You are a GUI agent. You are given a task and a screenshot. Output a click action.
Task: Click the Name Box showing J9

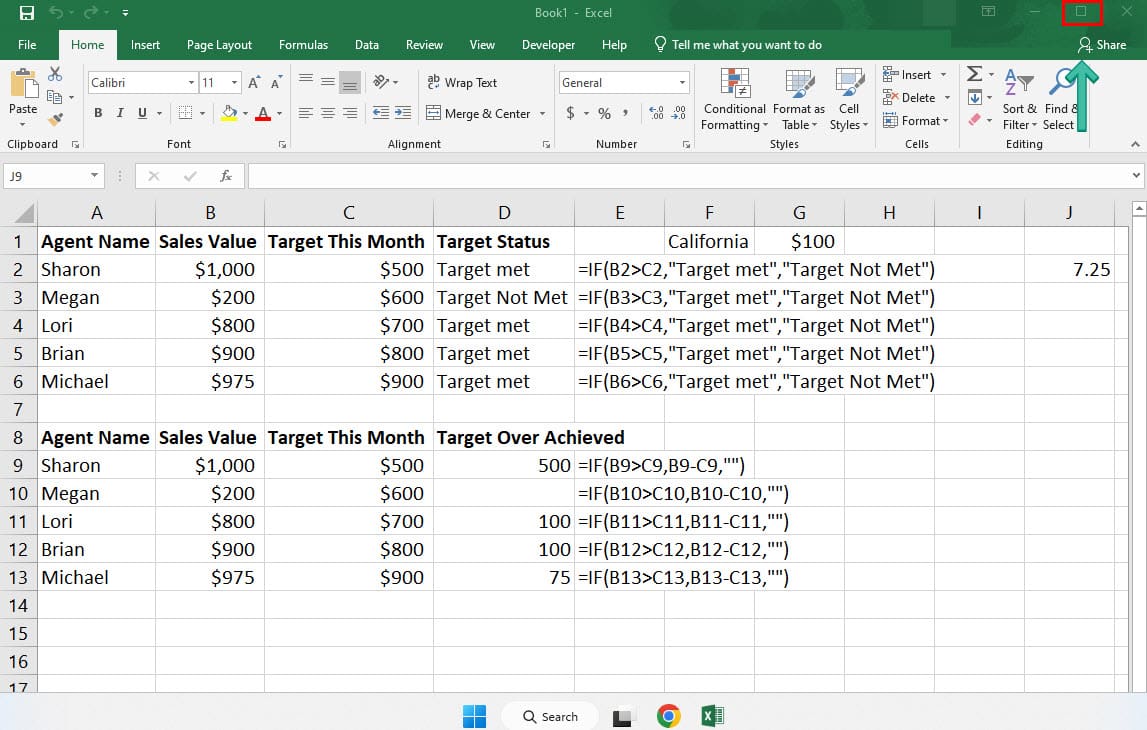tap(53, 176)
